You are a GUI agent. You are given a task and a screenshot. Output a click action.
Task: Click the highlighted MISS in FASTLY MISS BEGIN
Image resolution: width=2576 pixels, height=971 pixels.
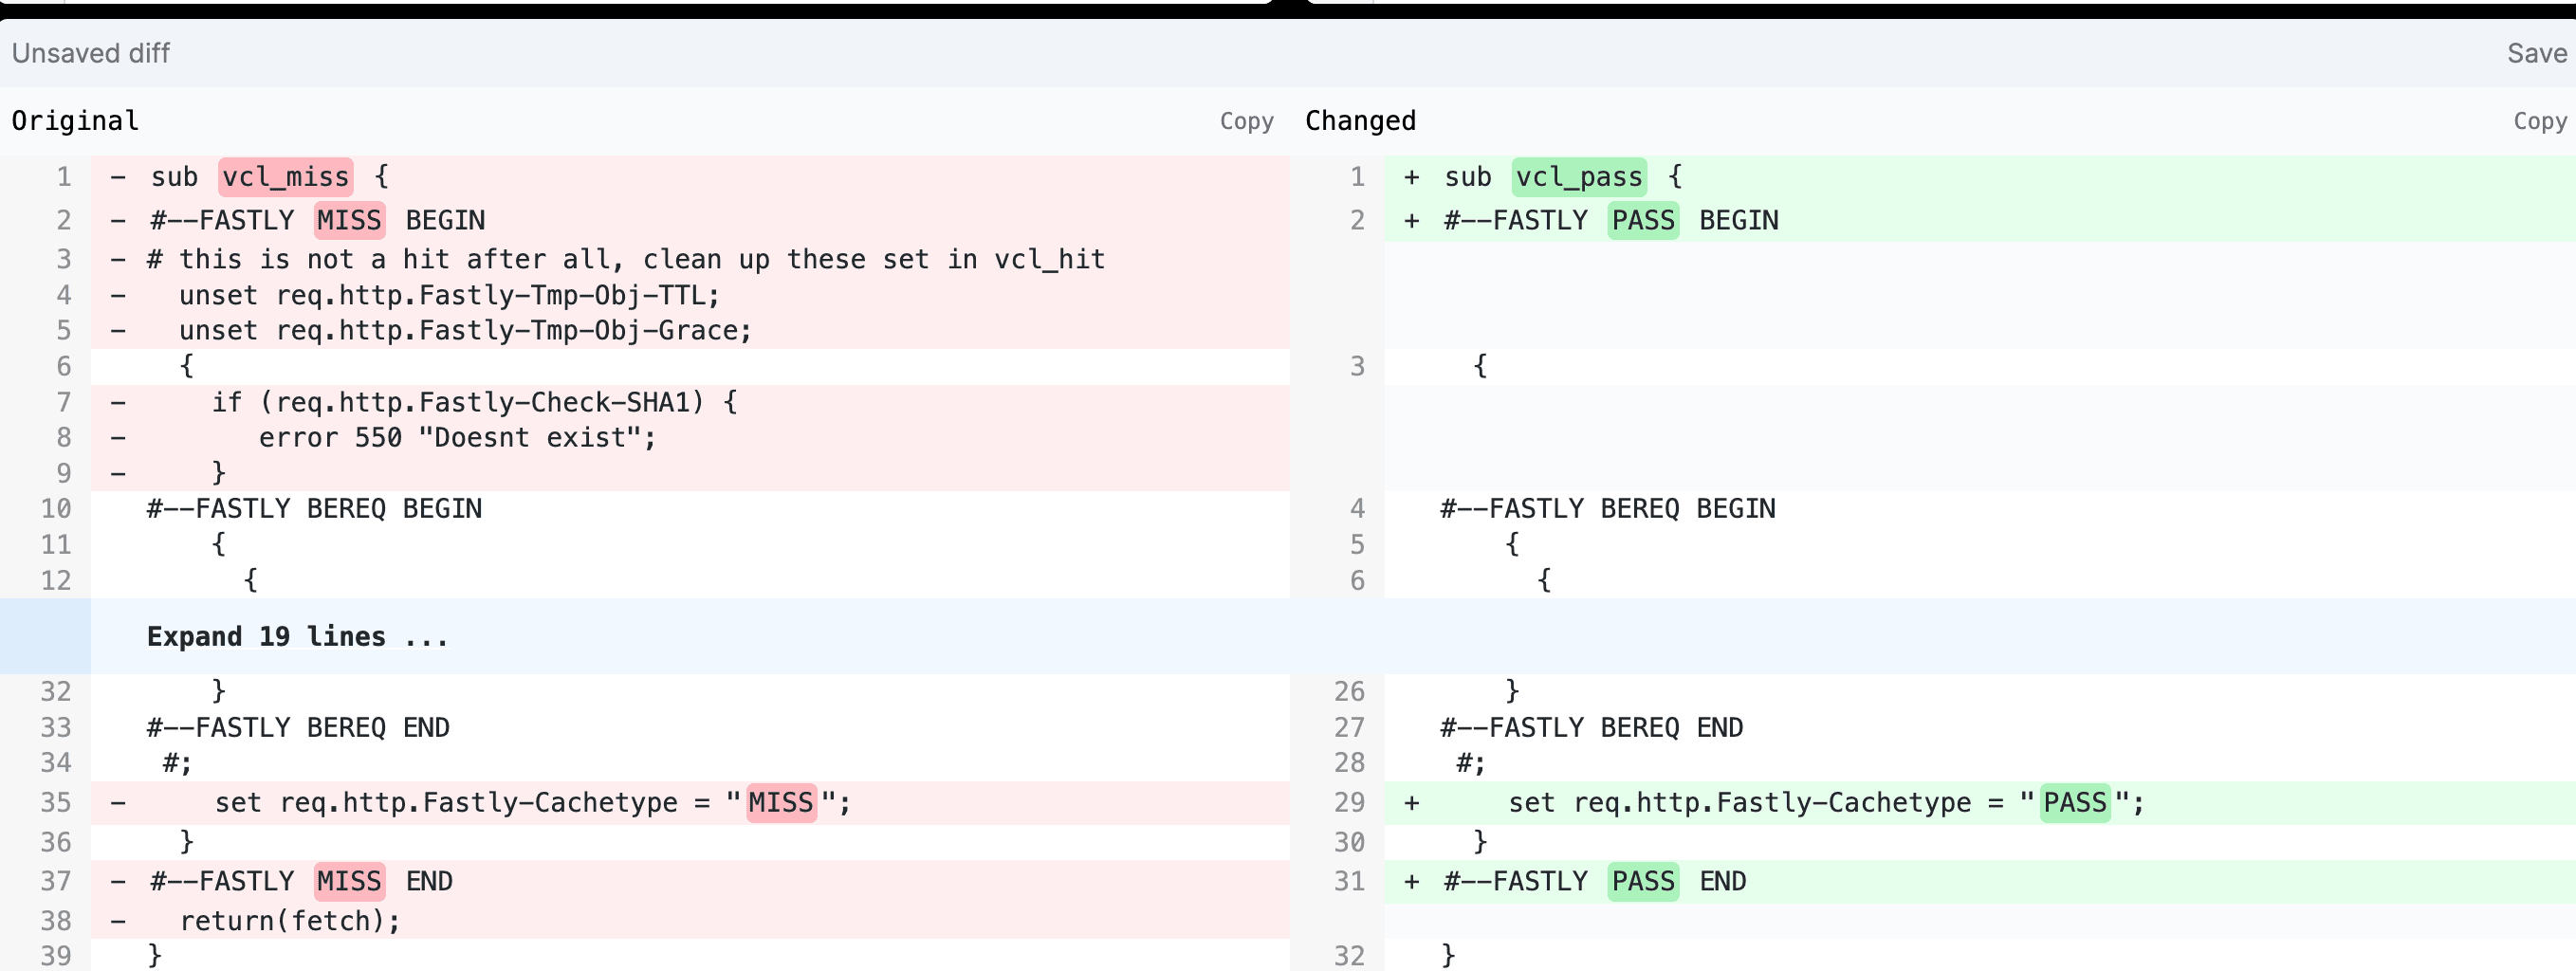349,220
